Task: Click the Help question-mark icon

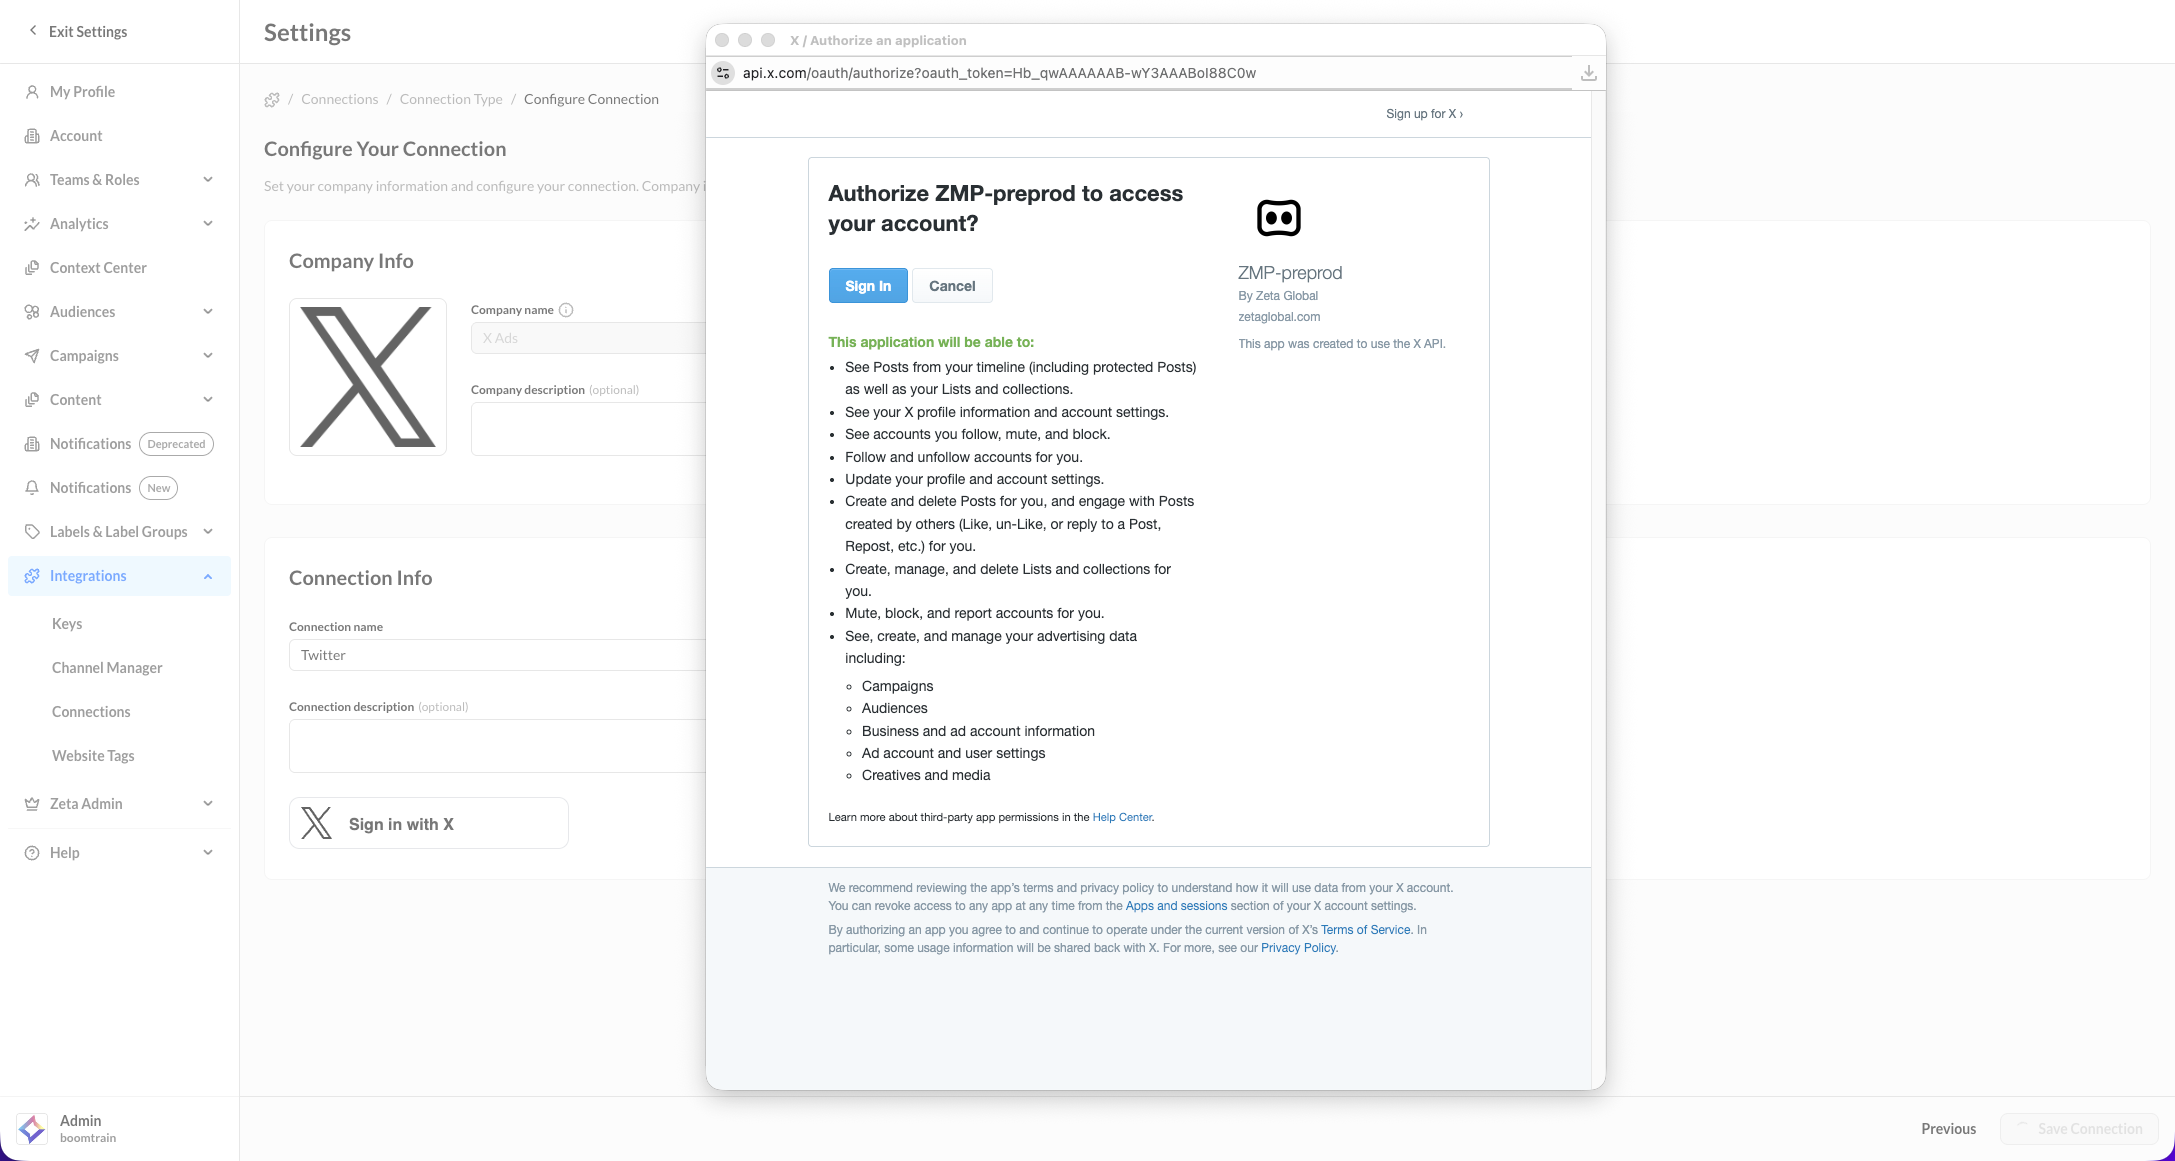Action: 32,853
